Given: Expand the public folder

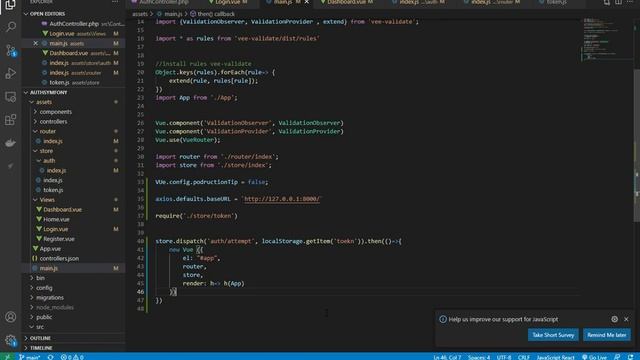Looking at the screenshot, I should point(32,317).
